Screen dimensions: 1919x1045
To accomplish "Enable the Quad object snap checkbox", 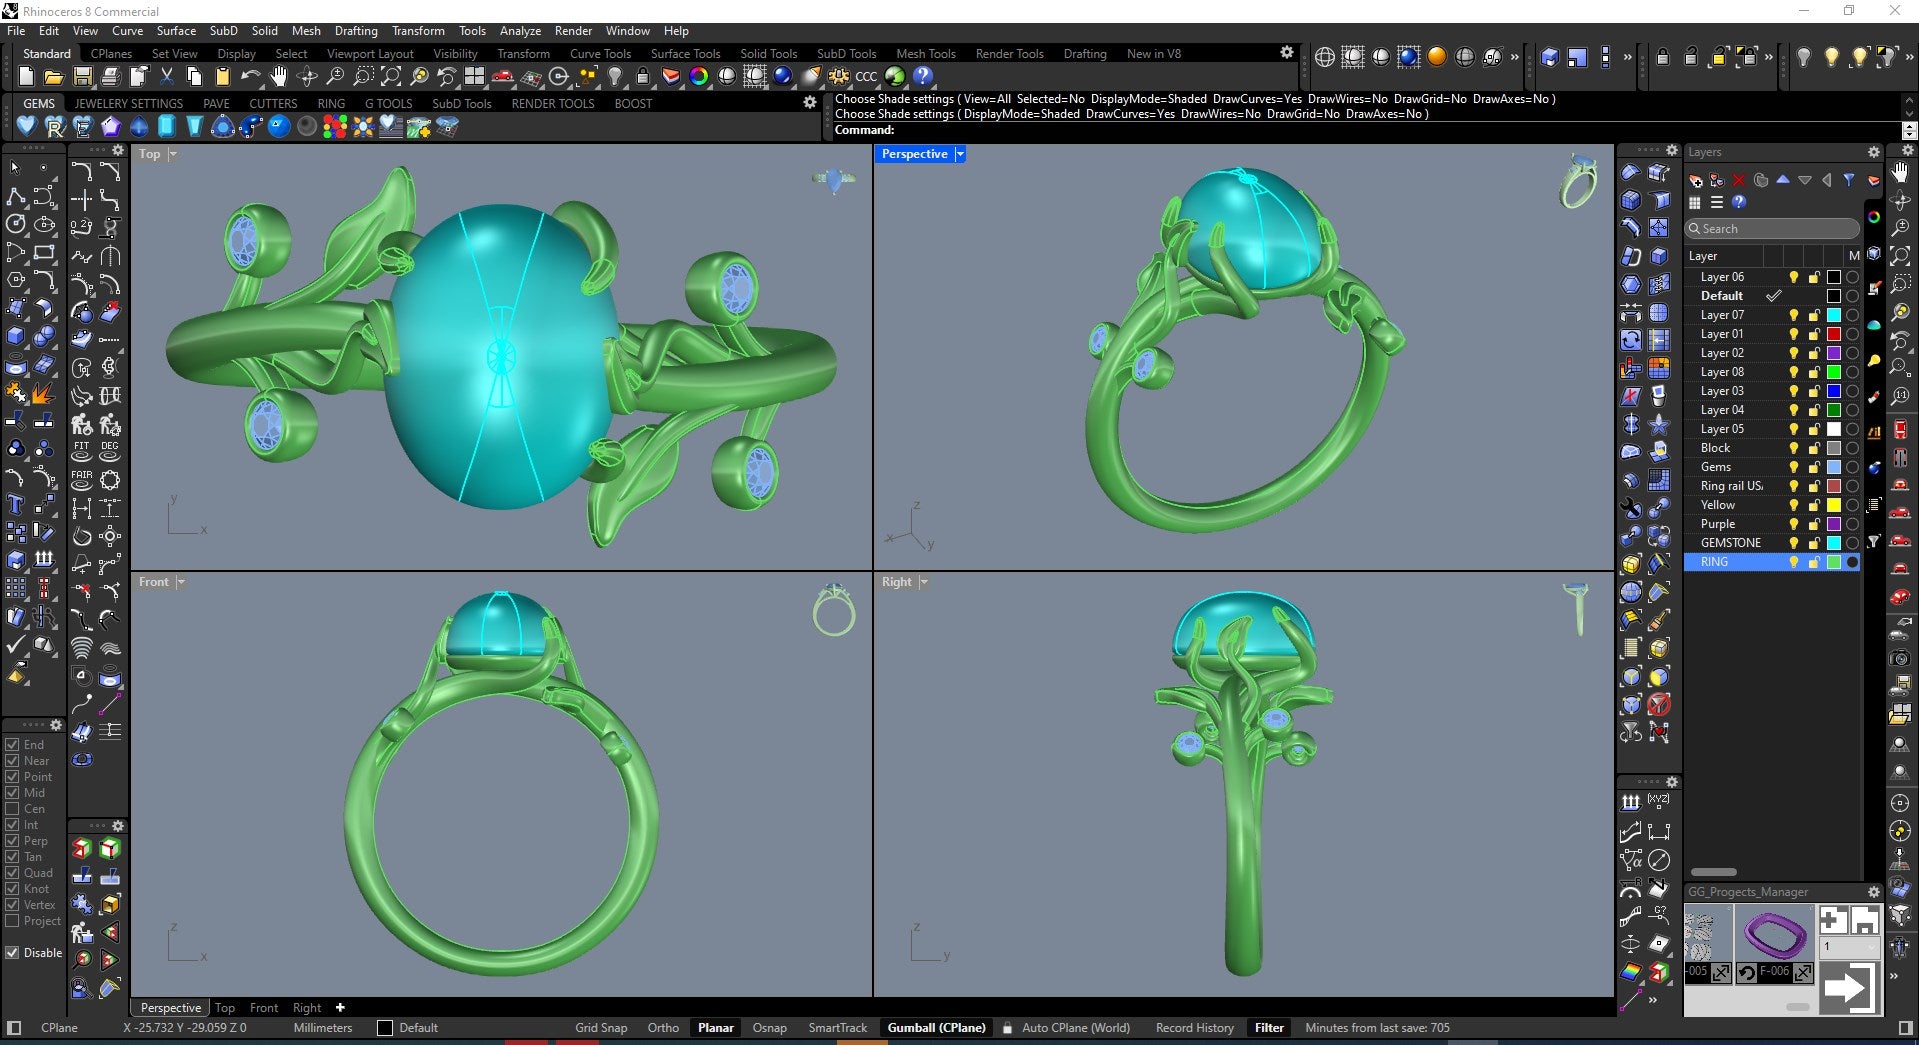I will [14, 872].
